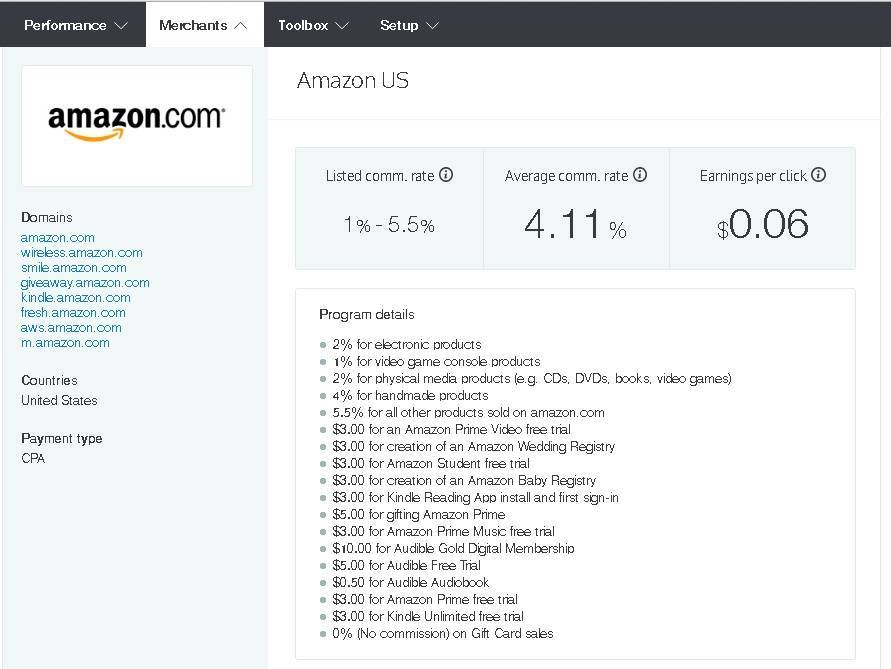The width and height of the screenshot is (891, 669).
Task: Click the amazon.com logo image
Action: point(137,125)
